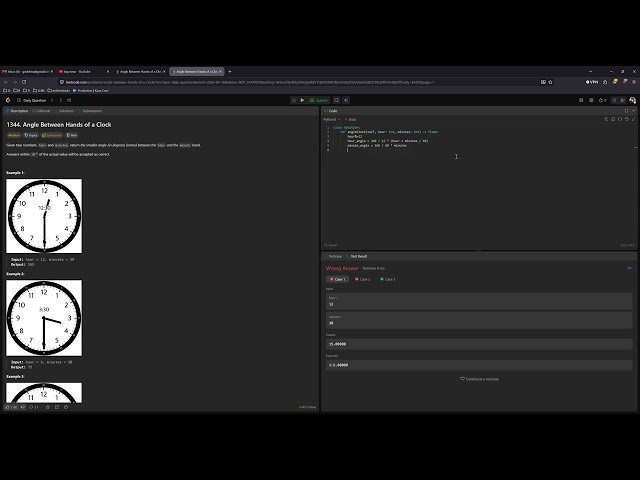Image resolution: width=640 pixels, height=480 pixels.
Task: Toggle Auto completion mode in editor
Action: 351,120
